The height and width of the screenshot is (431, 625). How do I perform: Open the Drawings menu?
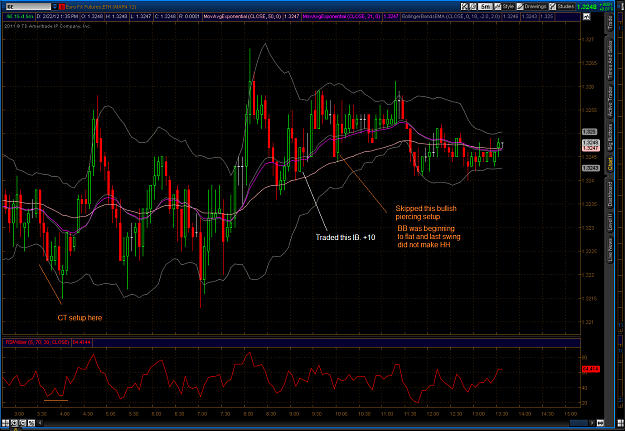click(532, 6)
